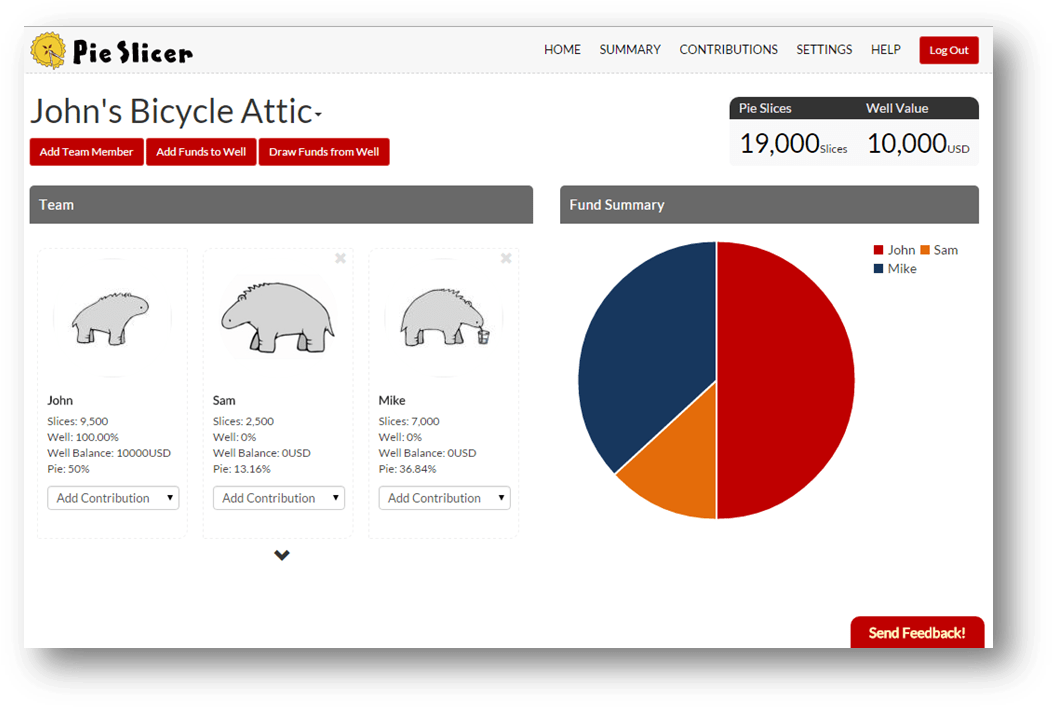Click the Fund Summary panel header
This screenshot has height=707, width=1052.
770,205
